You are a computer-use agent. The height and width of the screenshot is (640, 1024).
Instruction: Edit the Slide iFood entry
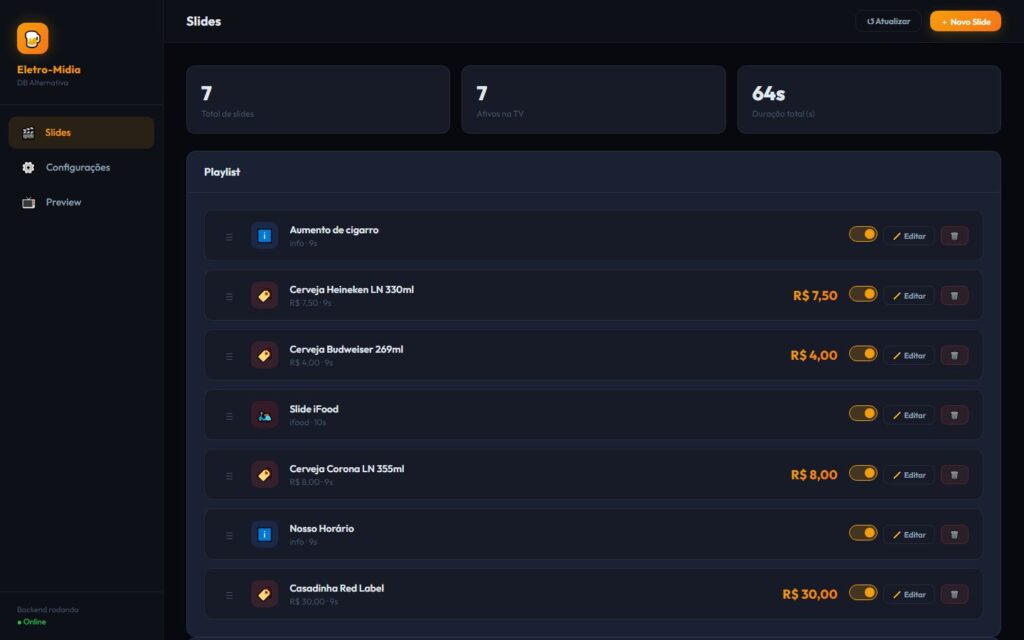click(x=909, y=415)
